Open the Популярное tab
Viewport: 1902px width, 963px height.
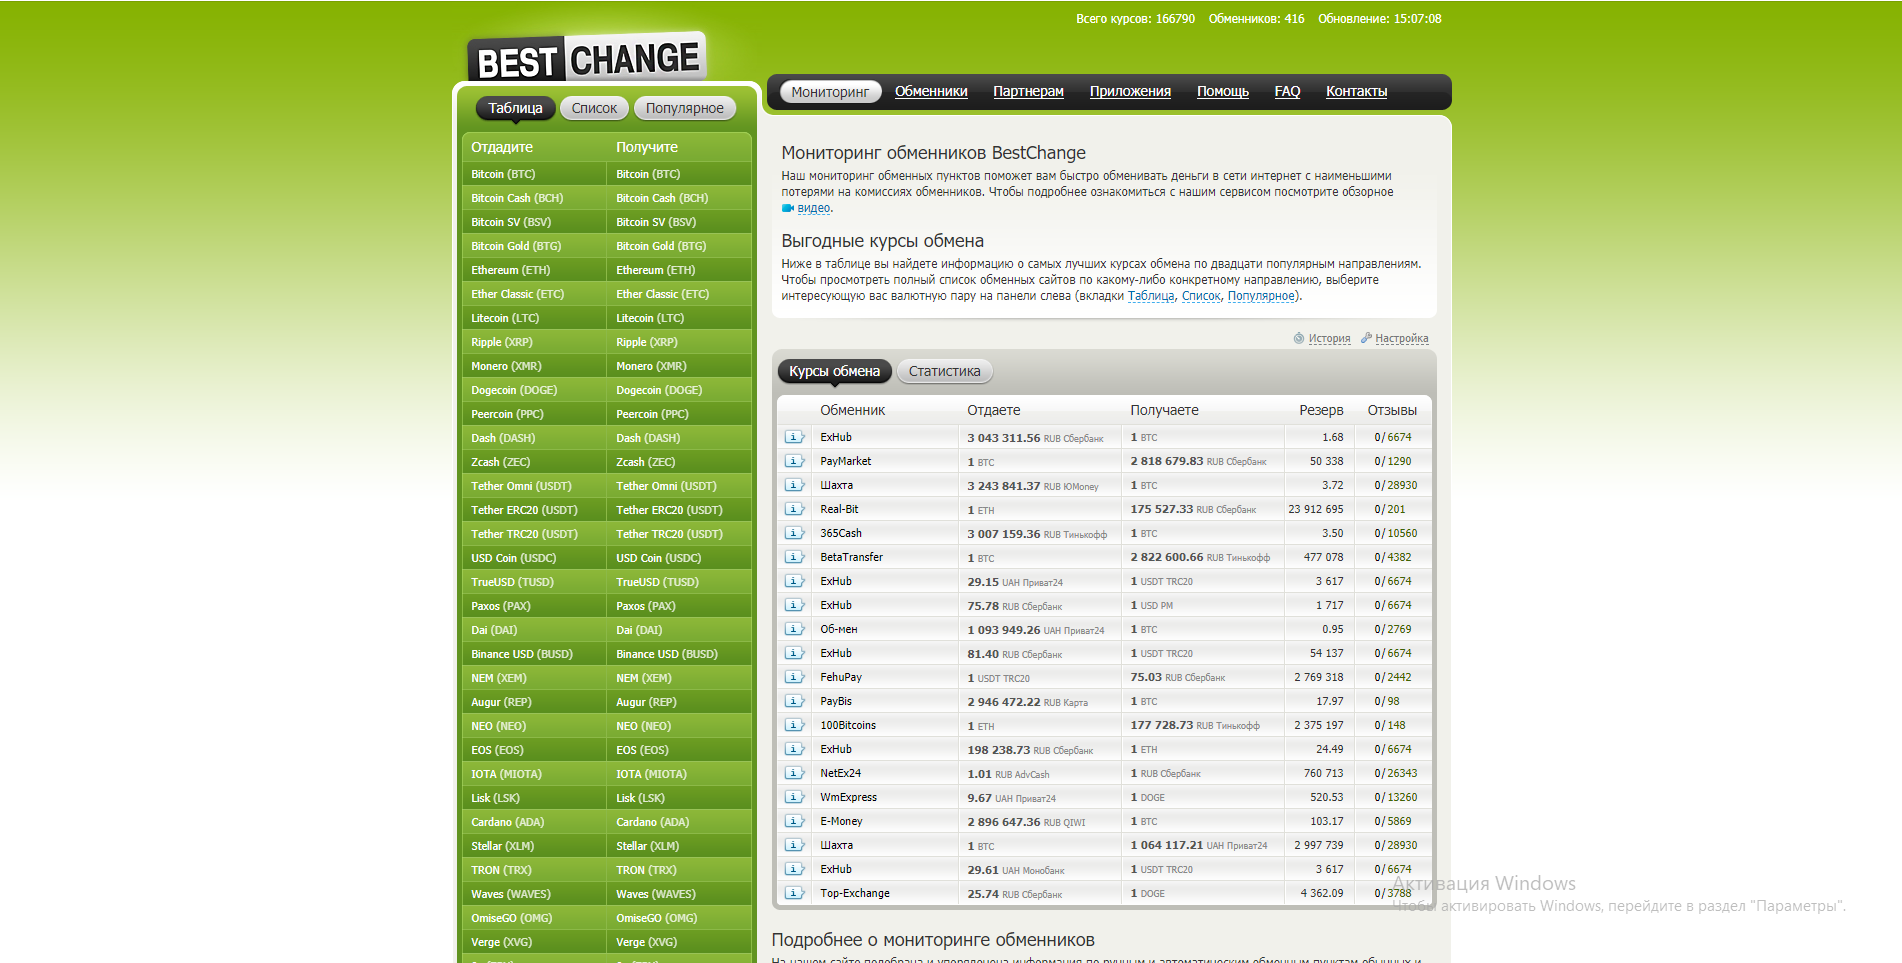point(684,108)
